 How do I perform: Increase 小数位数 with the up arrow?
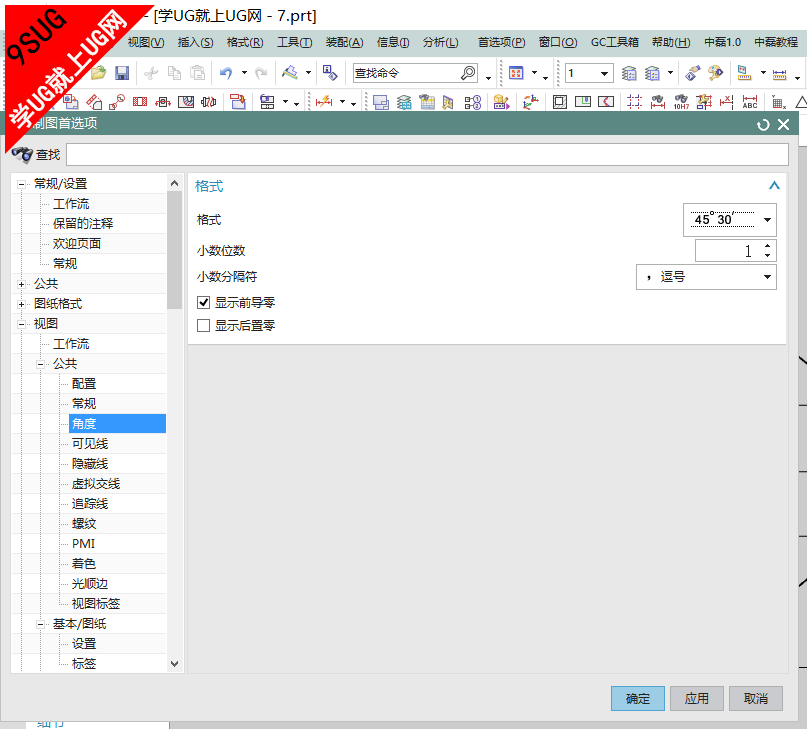tap(767, 246)
